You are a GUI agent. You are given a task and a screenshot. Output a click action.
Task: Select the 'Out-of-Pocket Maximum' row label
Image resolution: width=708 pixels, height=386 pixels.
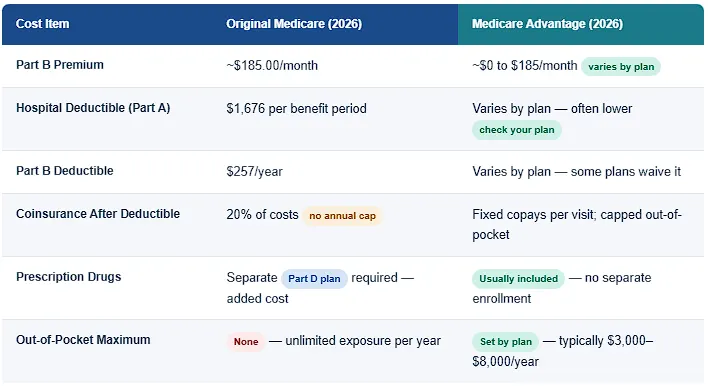point(83,339)
